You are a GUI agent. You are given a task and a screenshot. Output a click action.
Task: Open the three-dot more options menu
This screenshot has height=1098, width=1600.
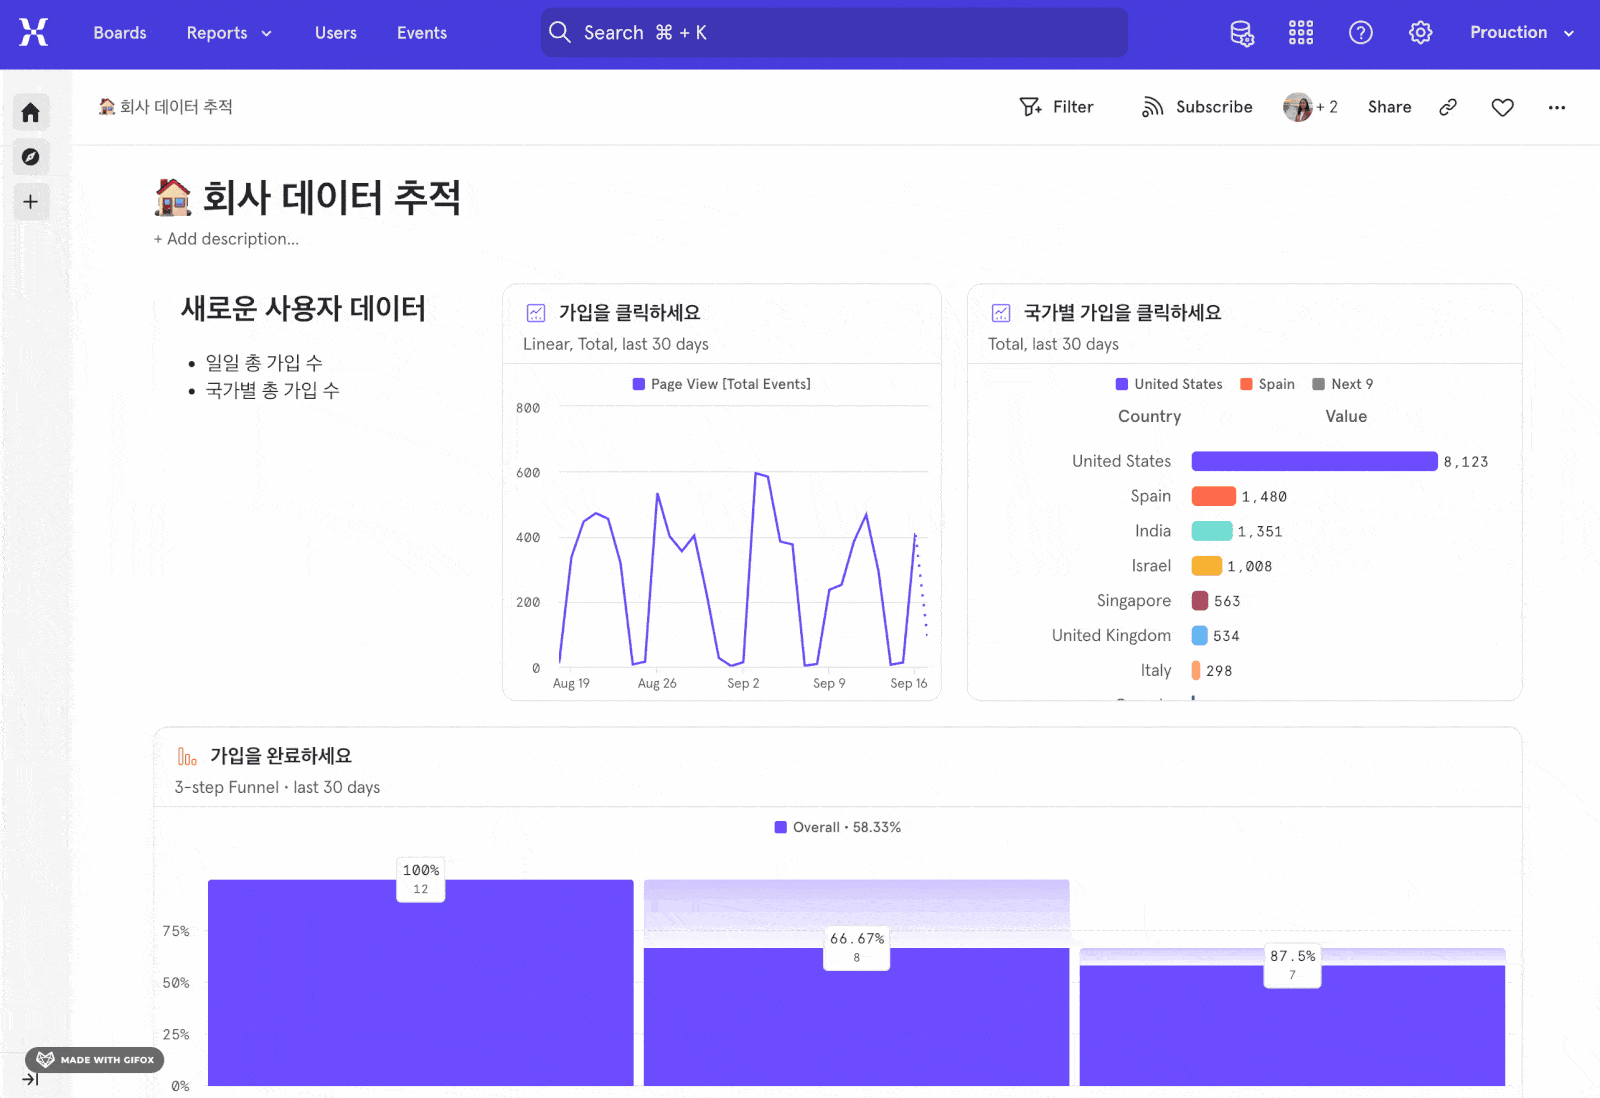pyautogui.click(x=1556, y=107)
